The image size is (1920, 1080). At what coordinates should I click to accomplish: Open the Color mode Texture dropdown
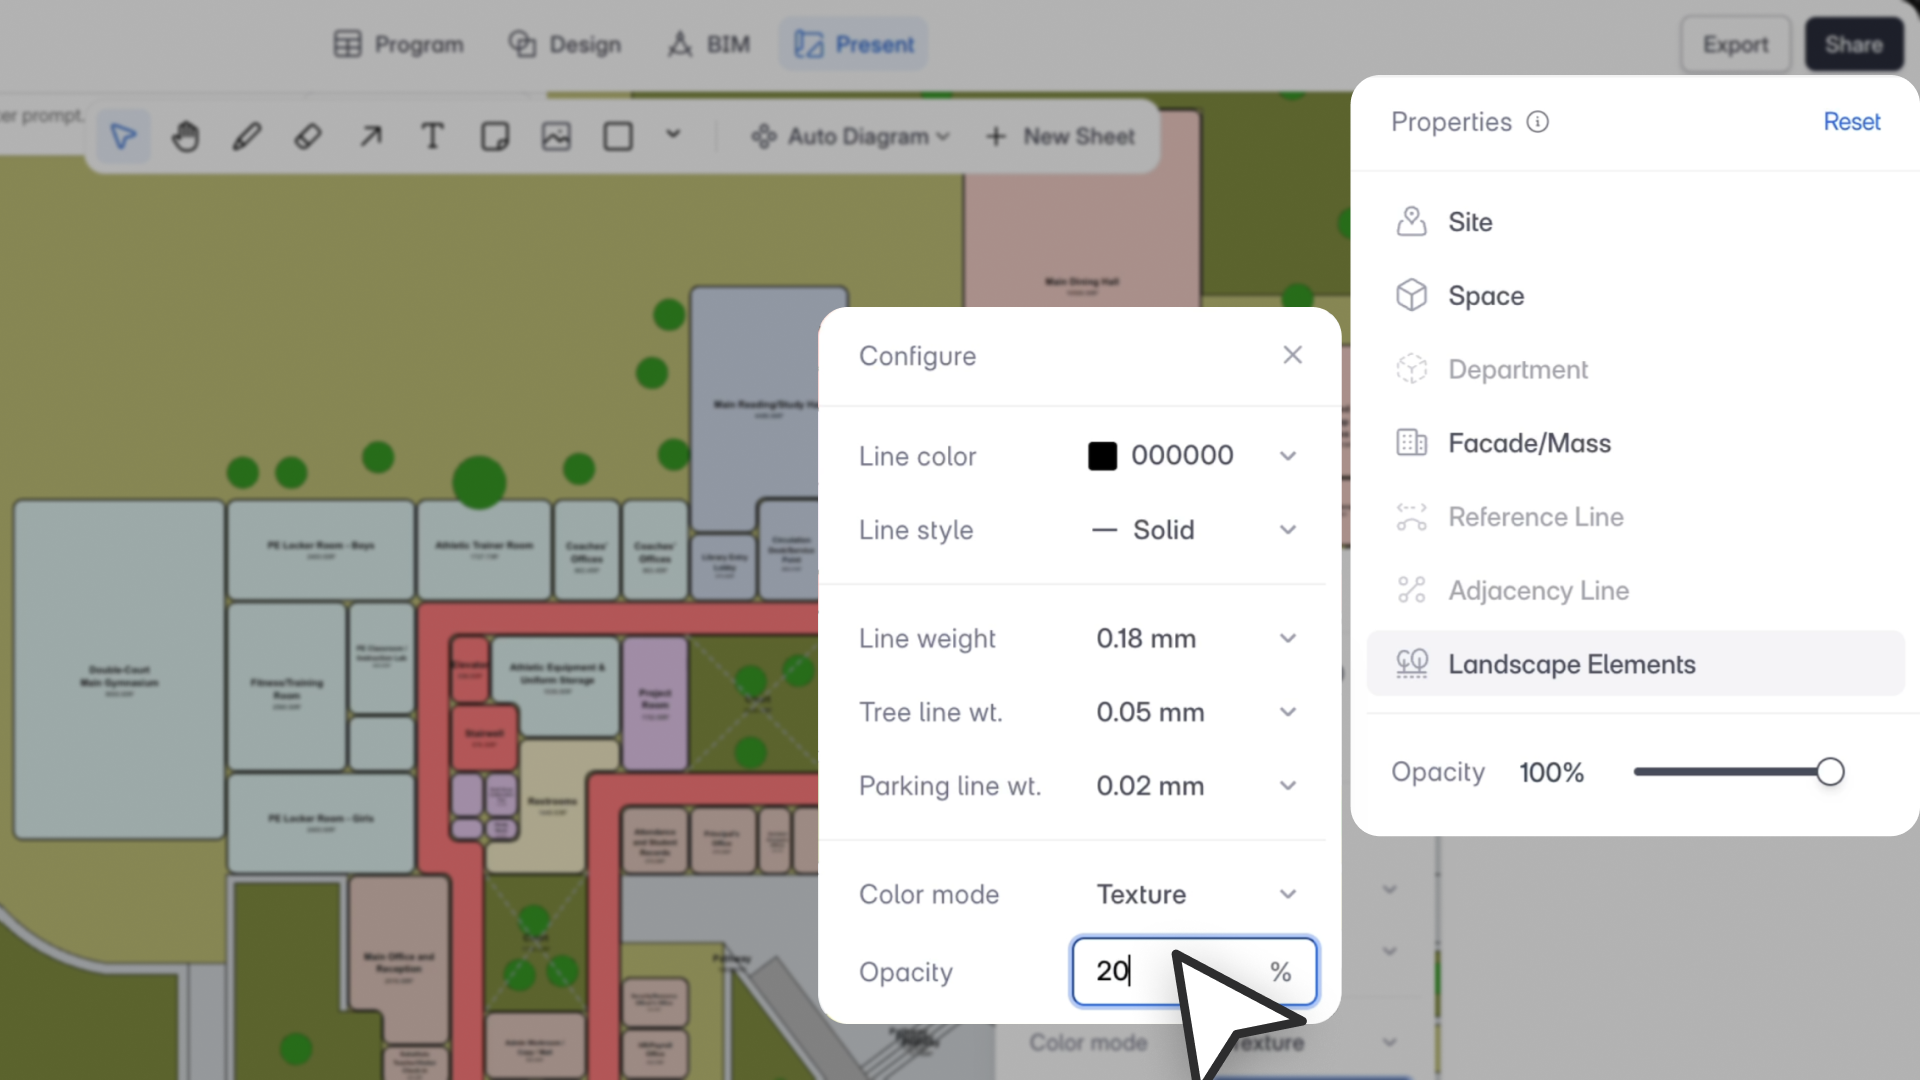[1287, 894]
